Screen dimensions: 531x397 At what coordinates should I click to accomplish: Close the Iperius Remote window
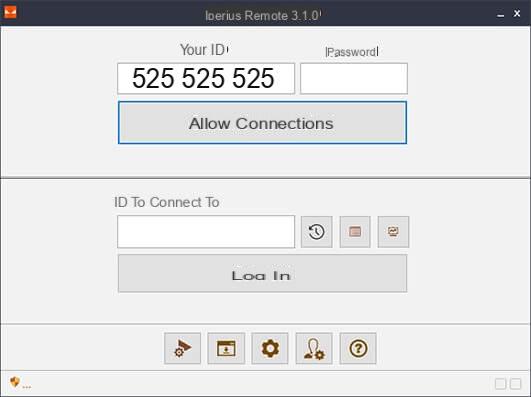(x=517, y=14)
